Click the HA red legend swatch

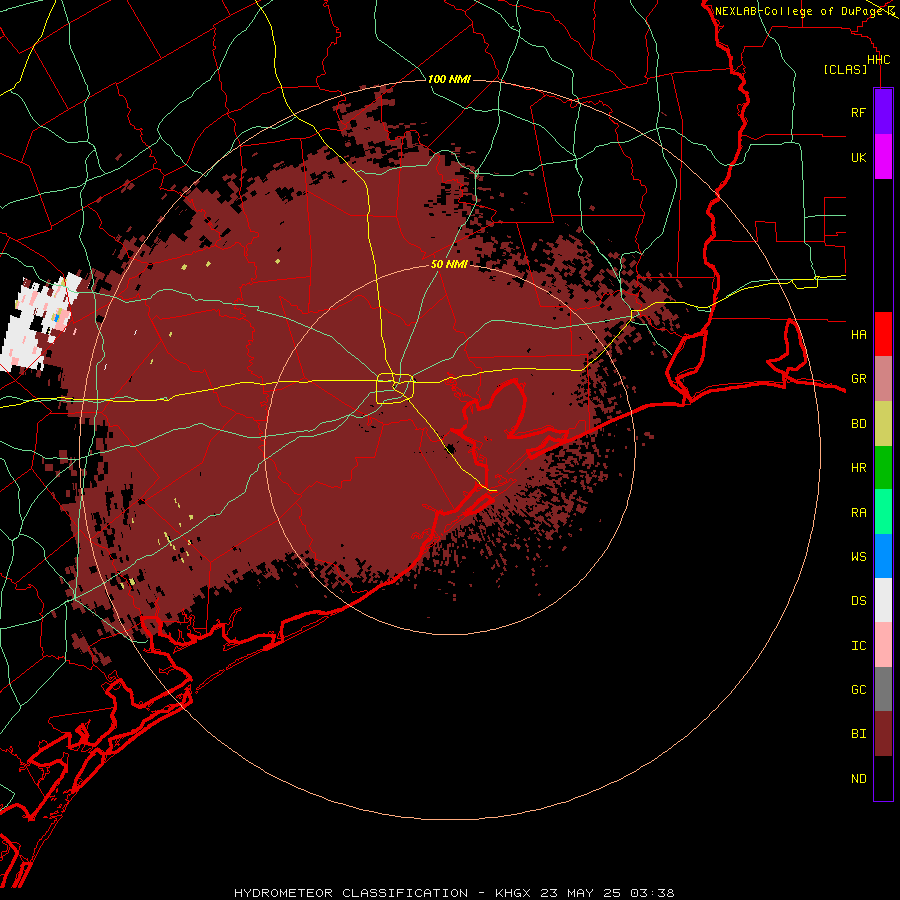click(883, 334)
